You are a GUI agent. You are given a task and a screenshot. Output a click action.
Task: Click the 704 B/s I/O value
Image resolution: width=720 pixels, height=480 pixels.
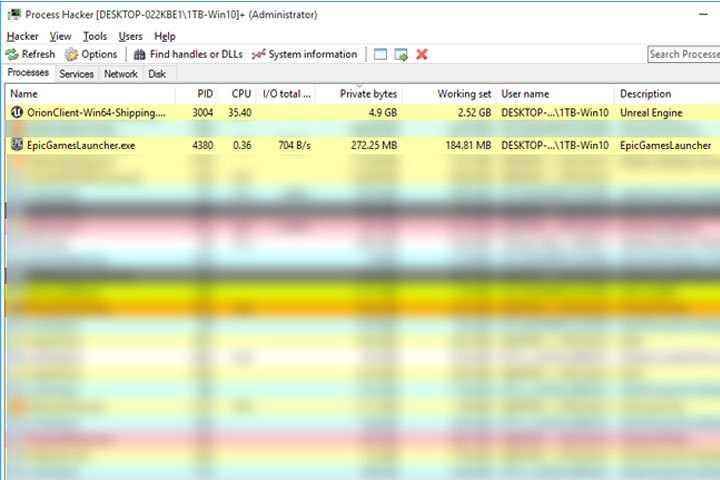(x=294, y=145)
